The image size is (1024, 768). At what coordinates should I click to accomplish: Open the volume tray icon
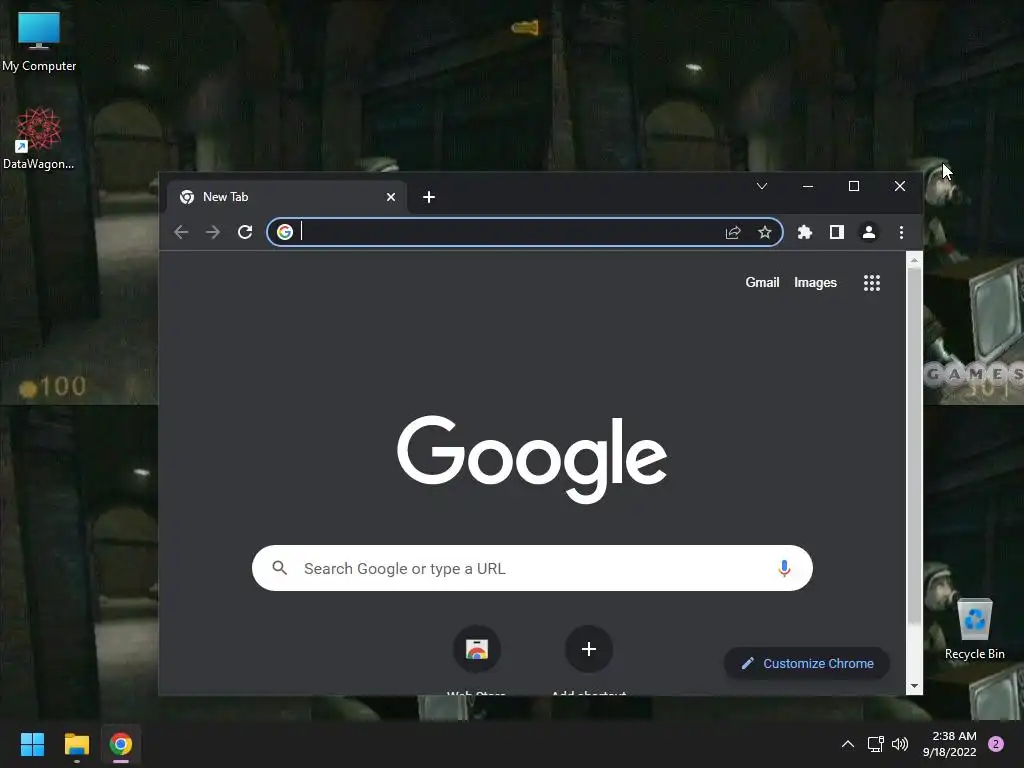[900, 744]
